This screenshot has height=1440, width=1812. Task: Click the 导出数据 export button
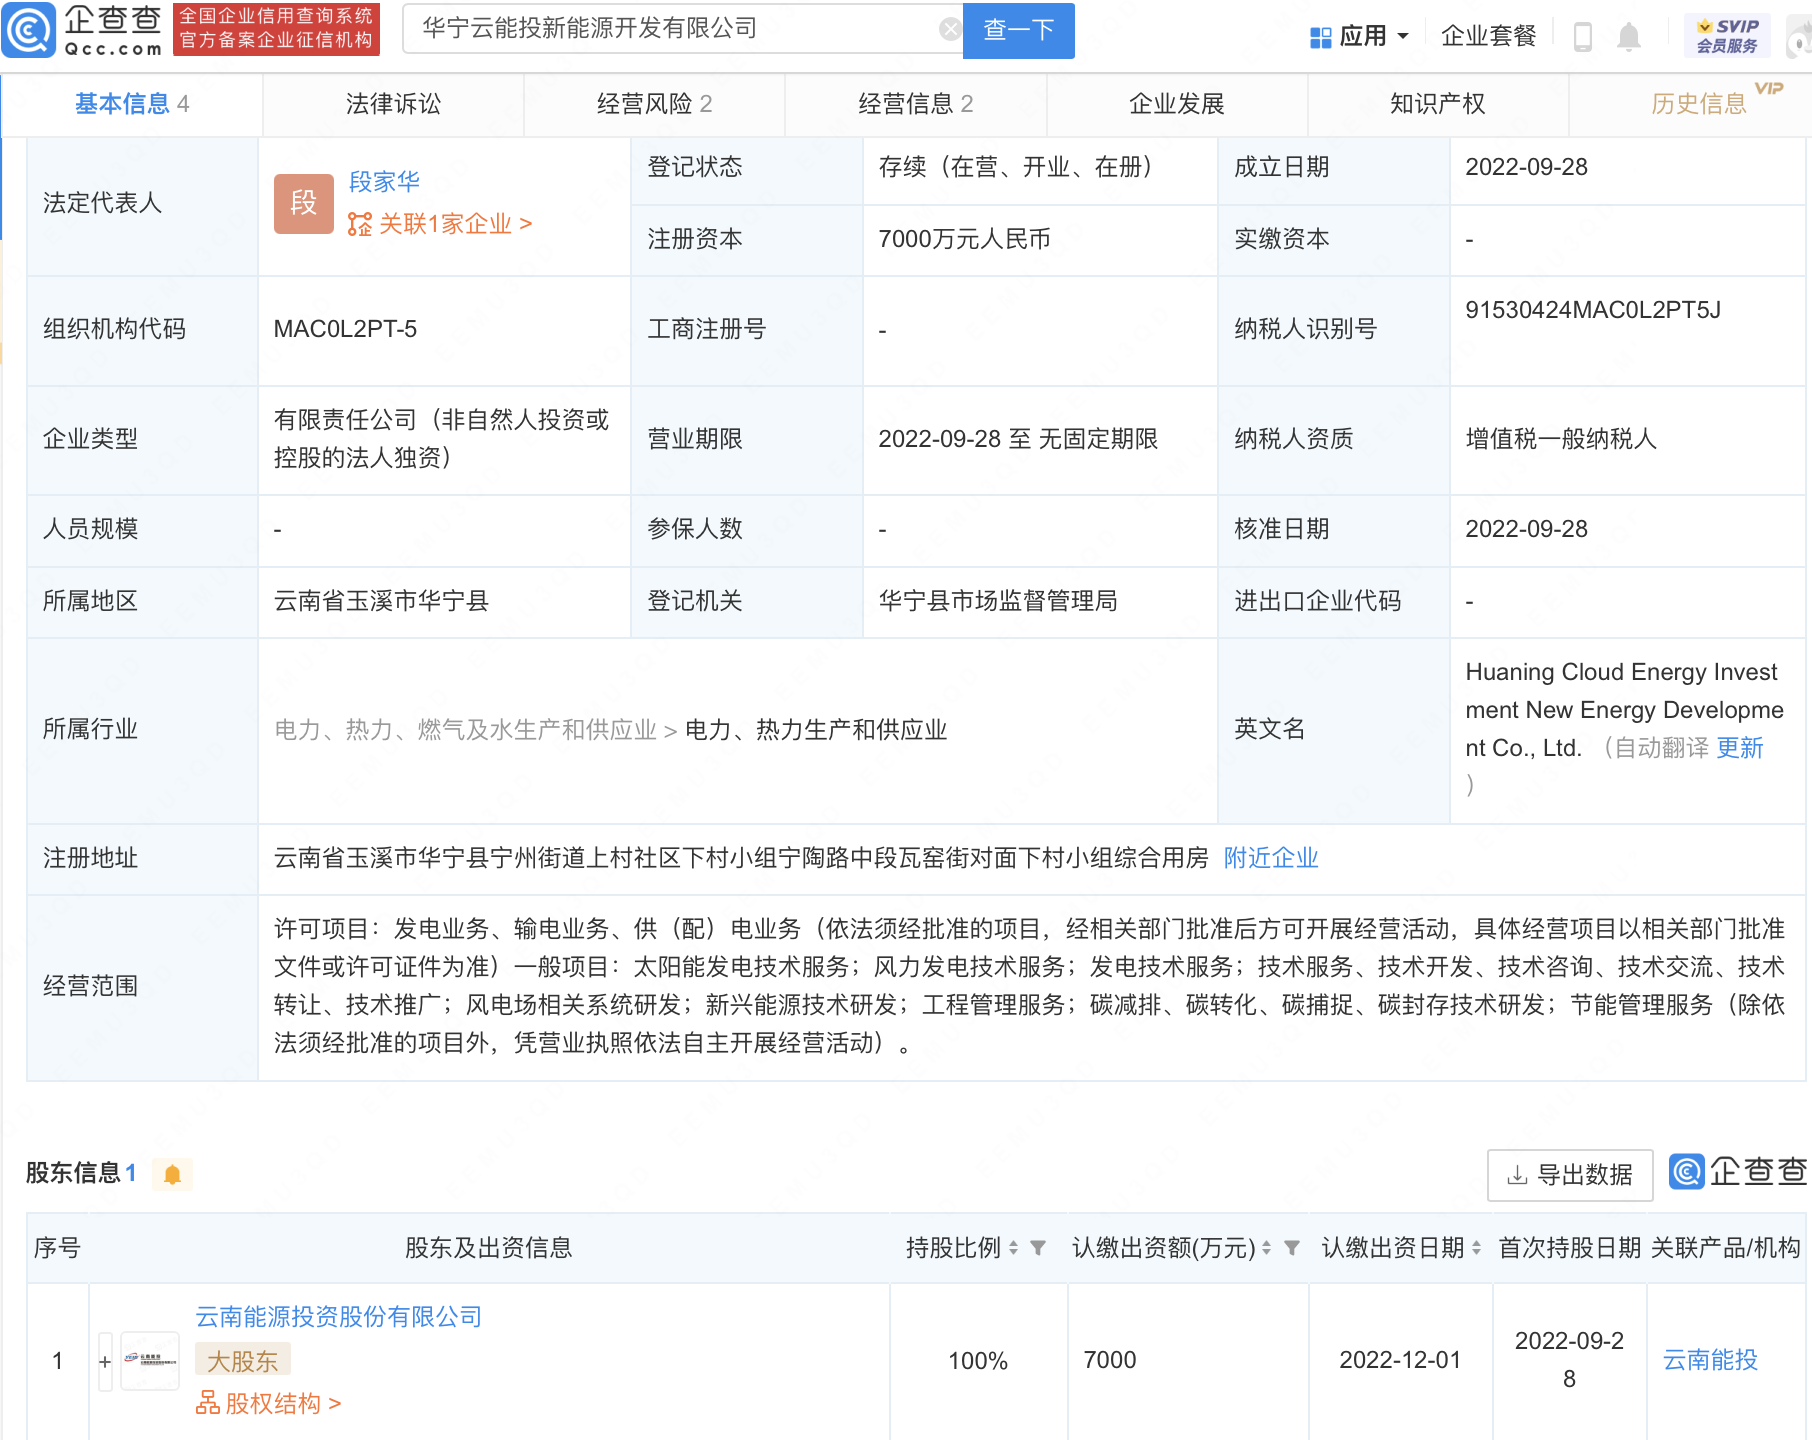point(1569,1175)
